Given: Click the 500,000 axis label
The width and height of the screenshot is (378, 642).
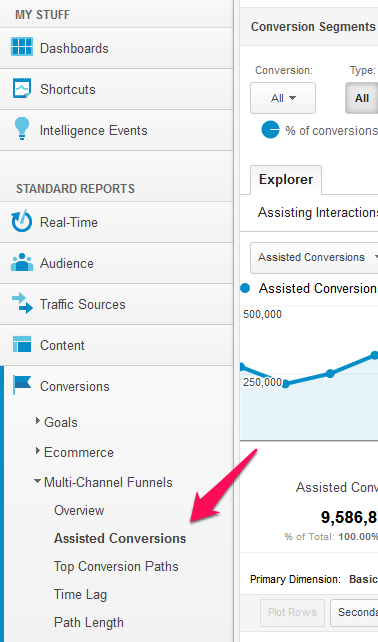Looking at the screenshot, I should (263, 314).
